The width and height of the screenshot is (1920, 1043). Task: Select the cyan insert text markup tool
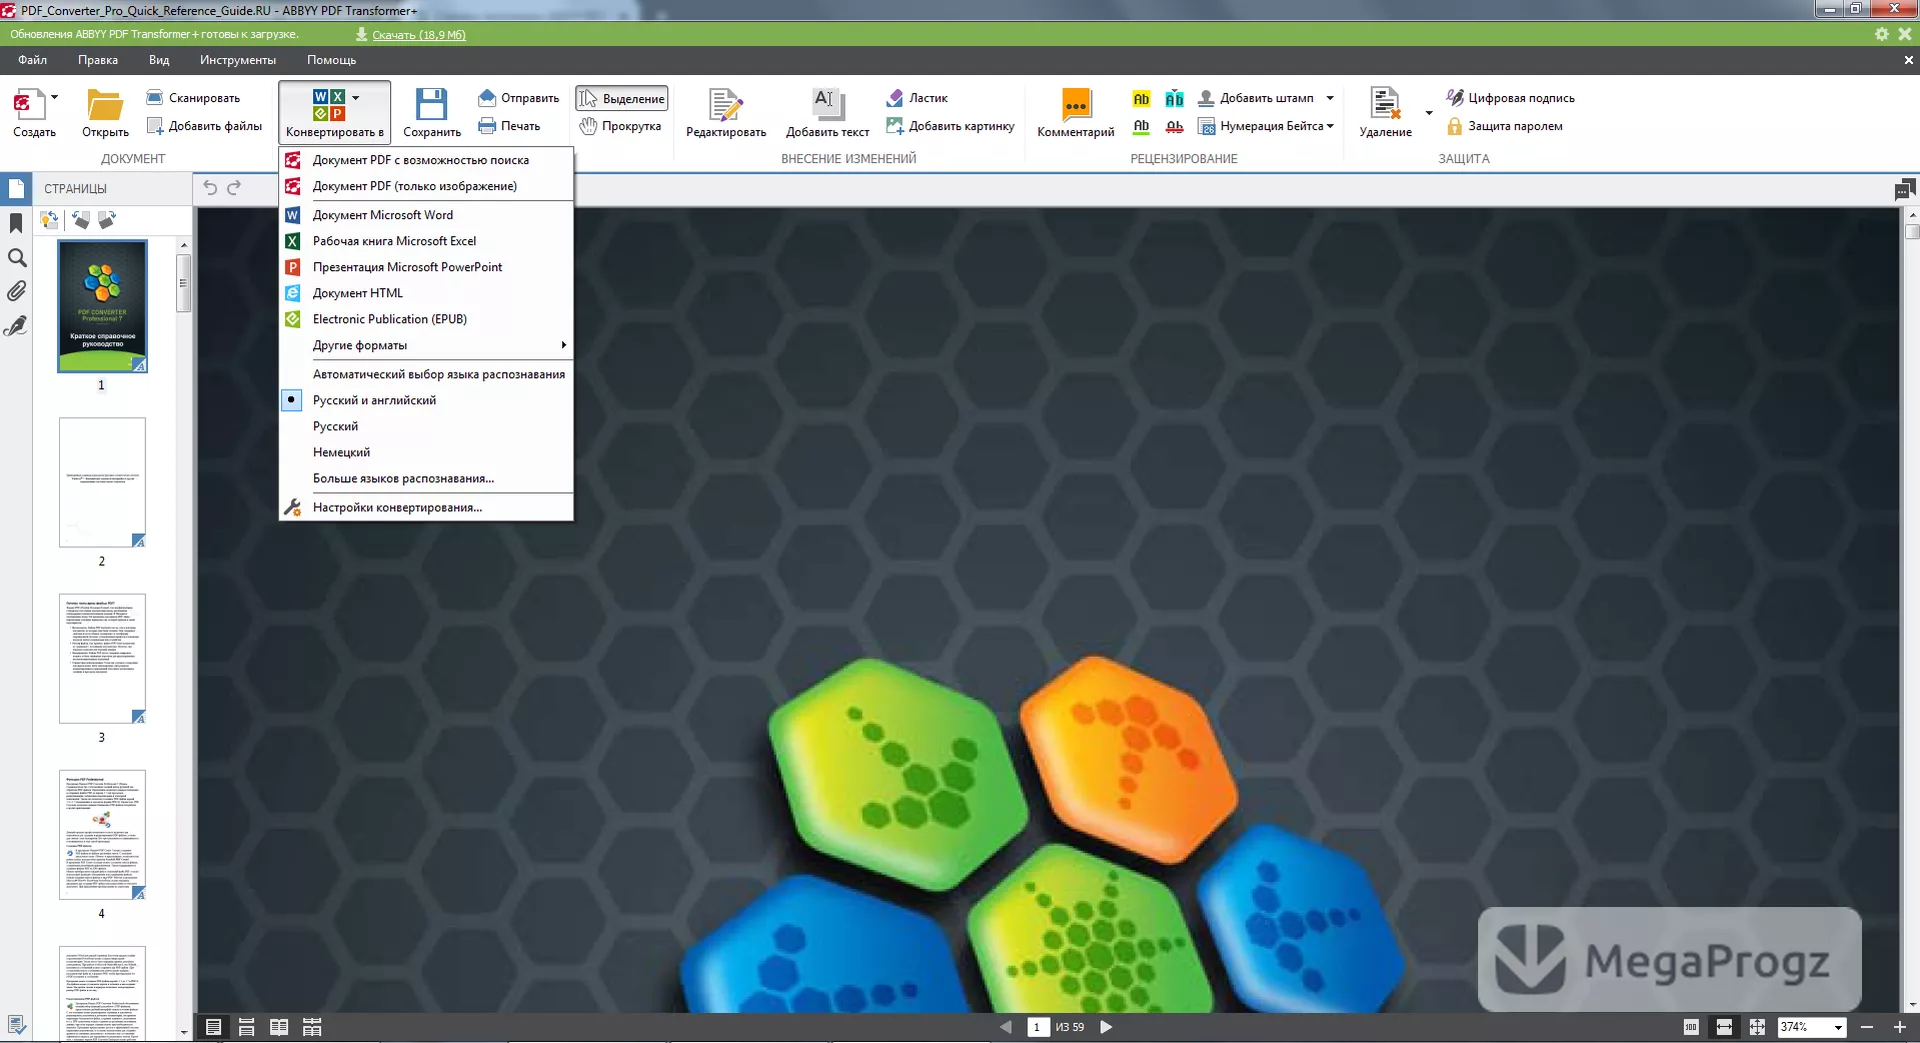1175,99
